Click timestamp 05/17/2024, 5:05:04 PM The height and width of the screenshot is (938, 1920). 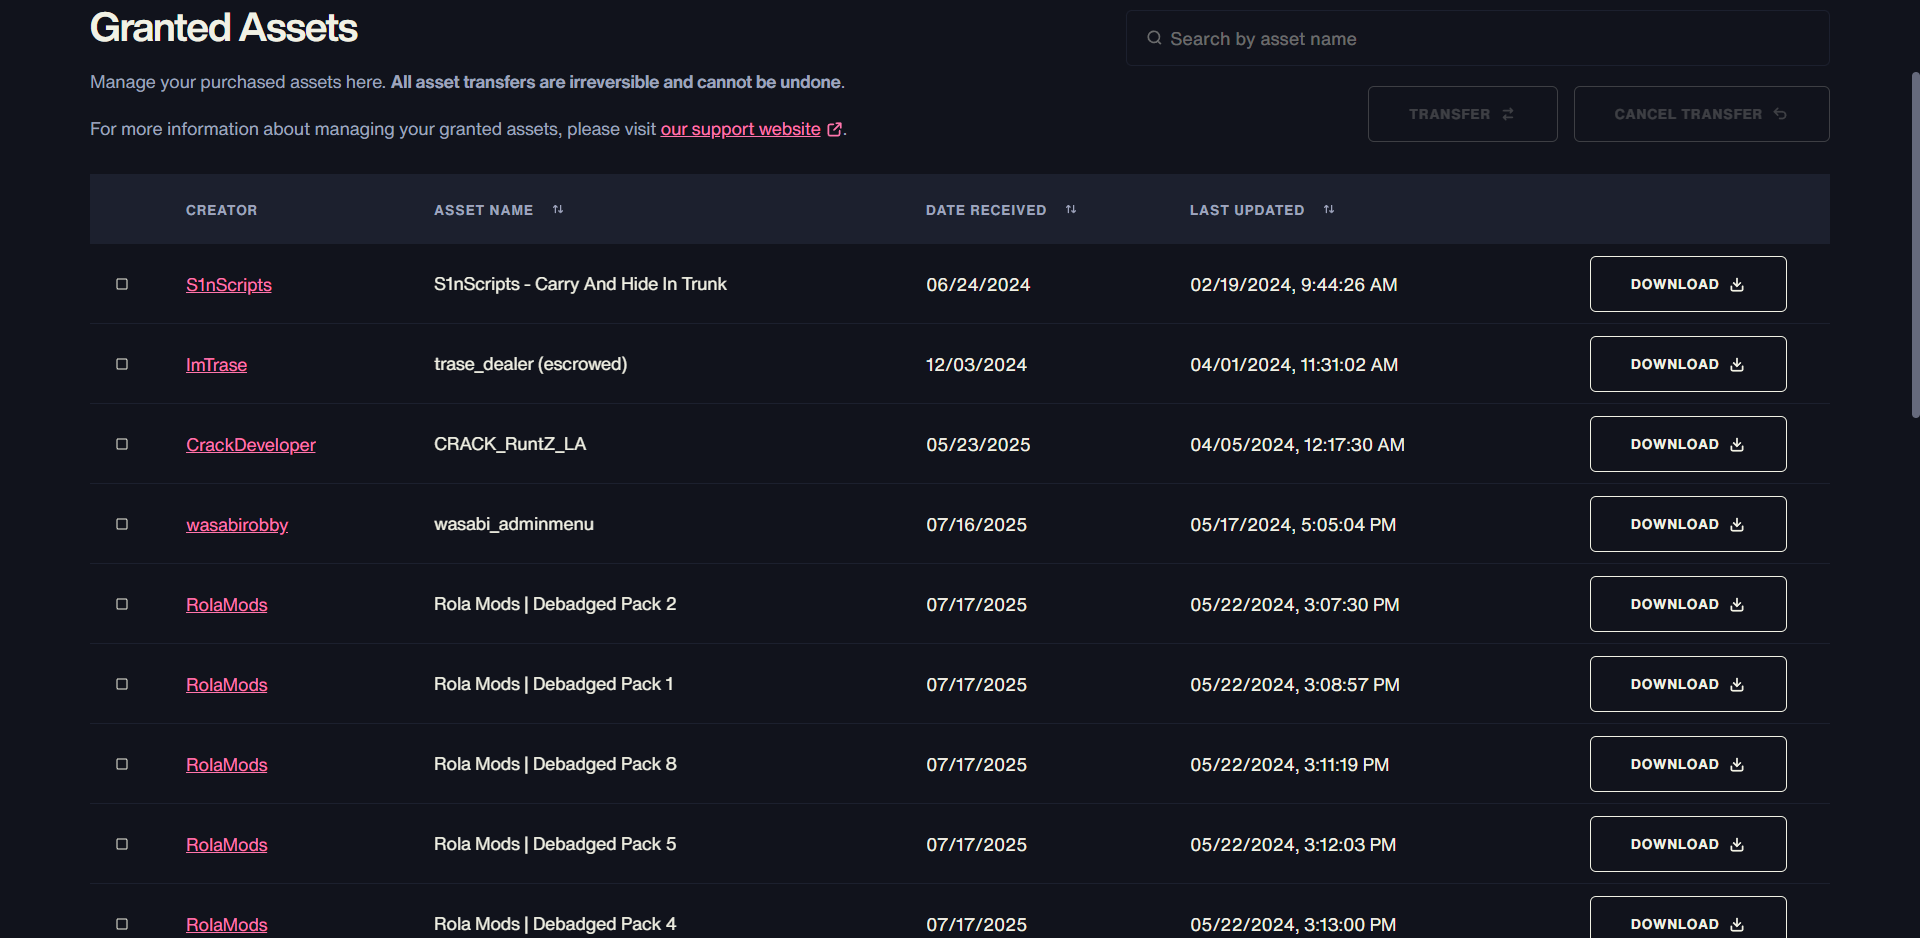[1293, 525]
